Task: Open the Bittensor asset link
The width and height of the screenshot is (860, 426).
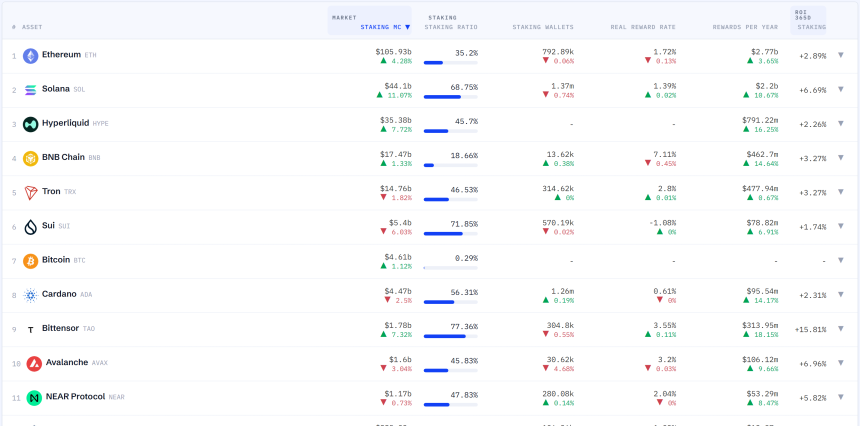Action: 61,328
